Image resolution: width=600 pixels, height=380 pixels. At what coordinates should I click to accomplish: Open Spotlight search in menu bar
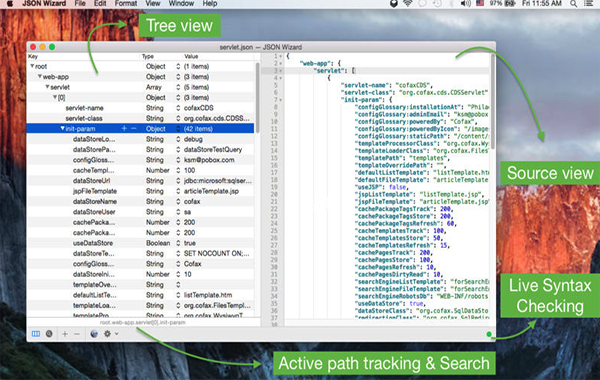click(x=573, y=3)
